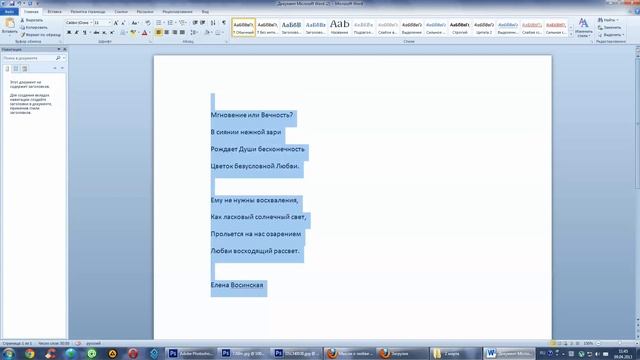Open Изменить стили (Change Styles) menu
Image resolution: width=640 pixels, height=360 pixels.
pos(584,27)
